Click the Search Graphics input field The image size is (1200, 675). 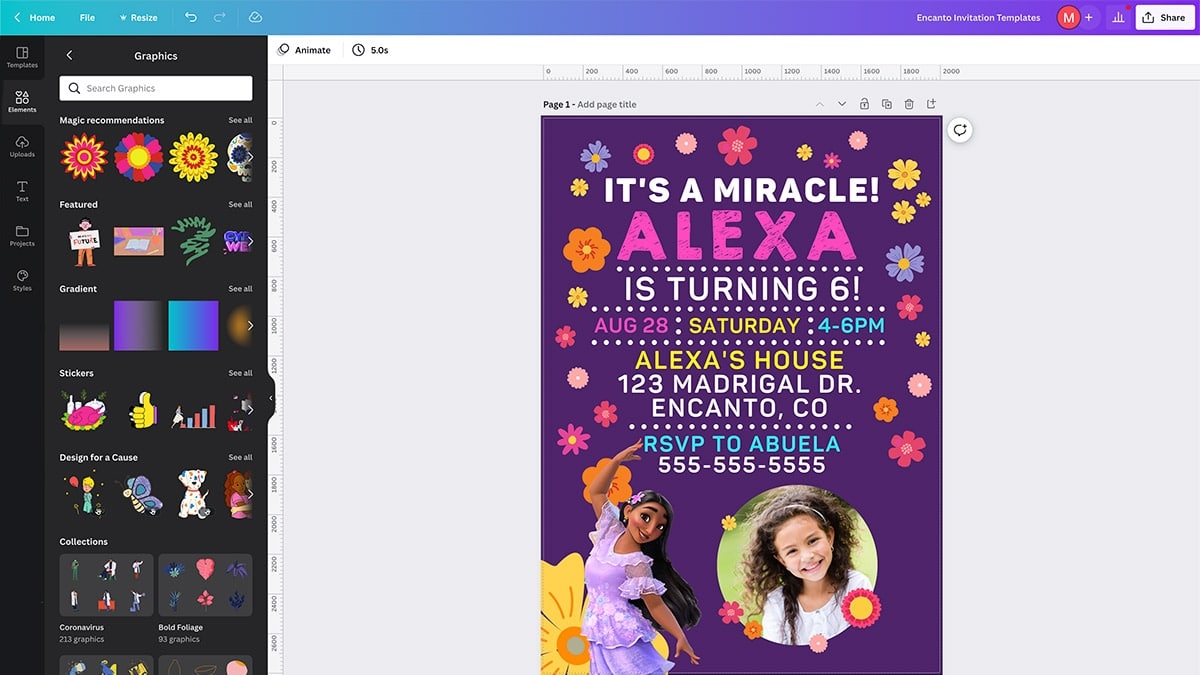156,88
